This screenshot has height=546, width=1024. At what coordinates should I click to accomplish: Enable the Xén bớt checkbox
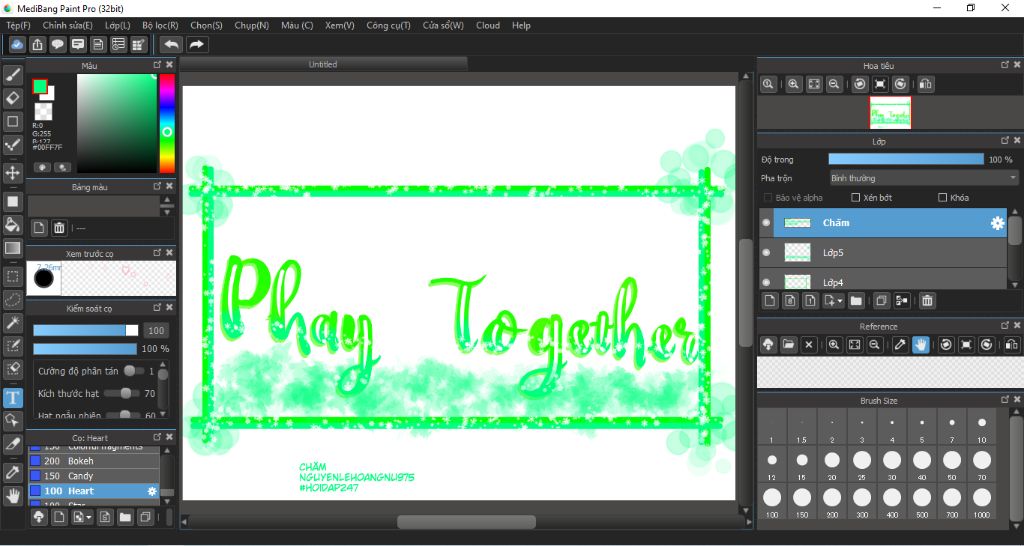point(856,197)
